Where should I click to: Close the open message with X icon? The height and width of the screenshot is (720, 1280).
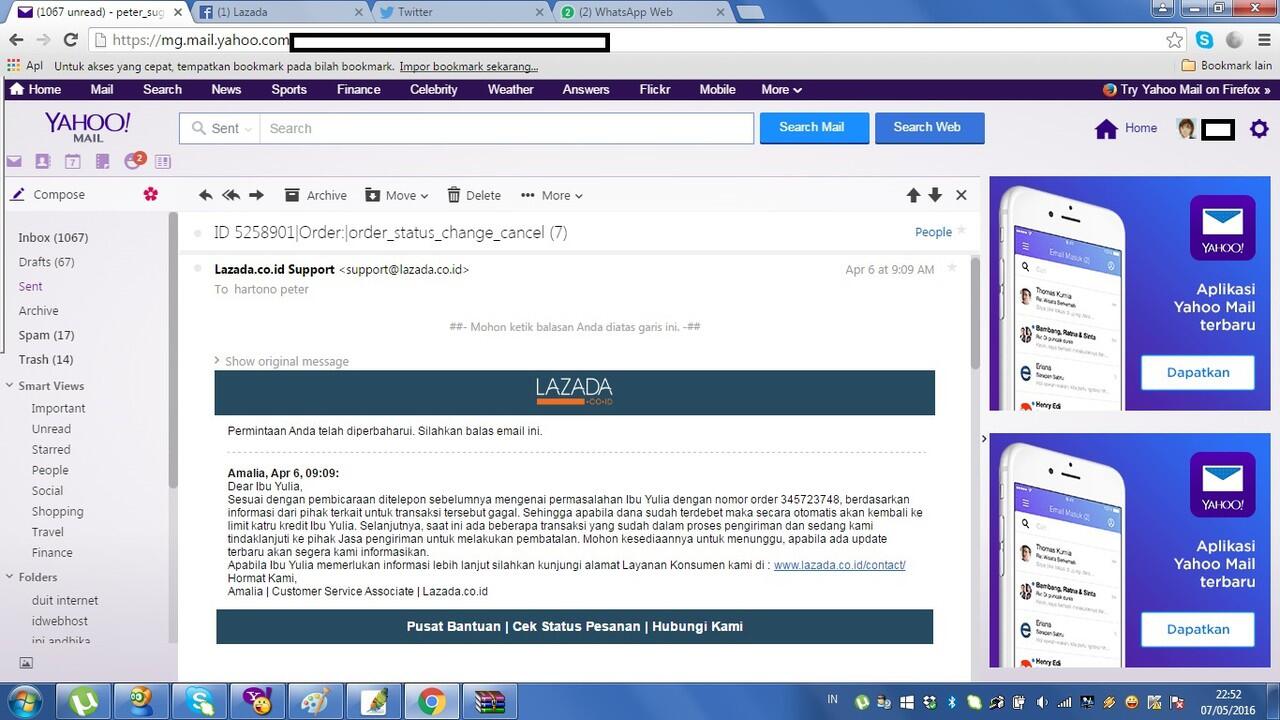click(961, 195)
